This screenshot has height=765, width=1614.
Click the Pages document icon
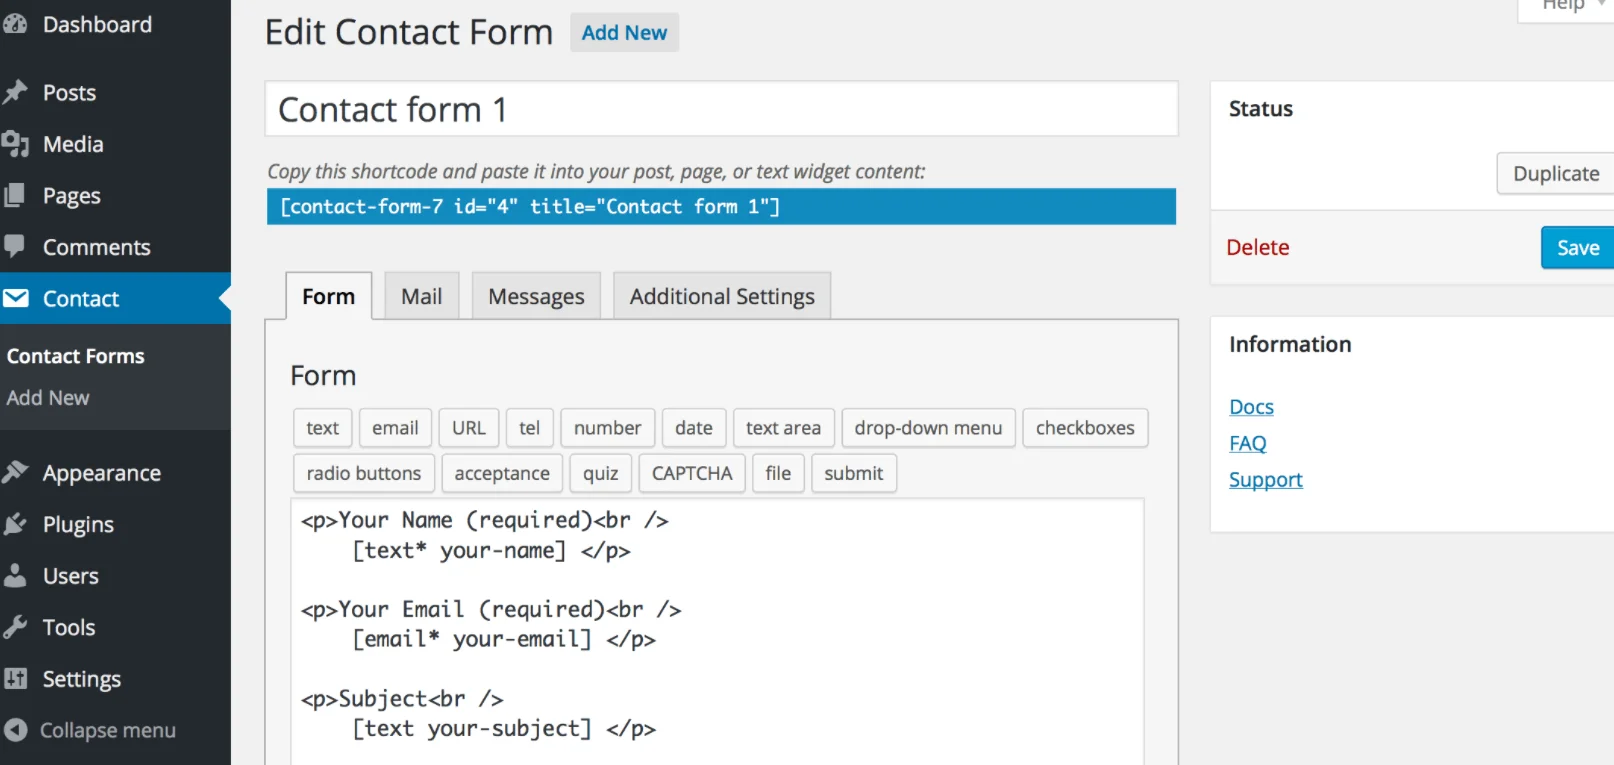pyautogui.click(x=15, y=195)
